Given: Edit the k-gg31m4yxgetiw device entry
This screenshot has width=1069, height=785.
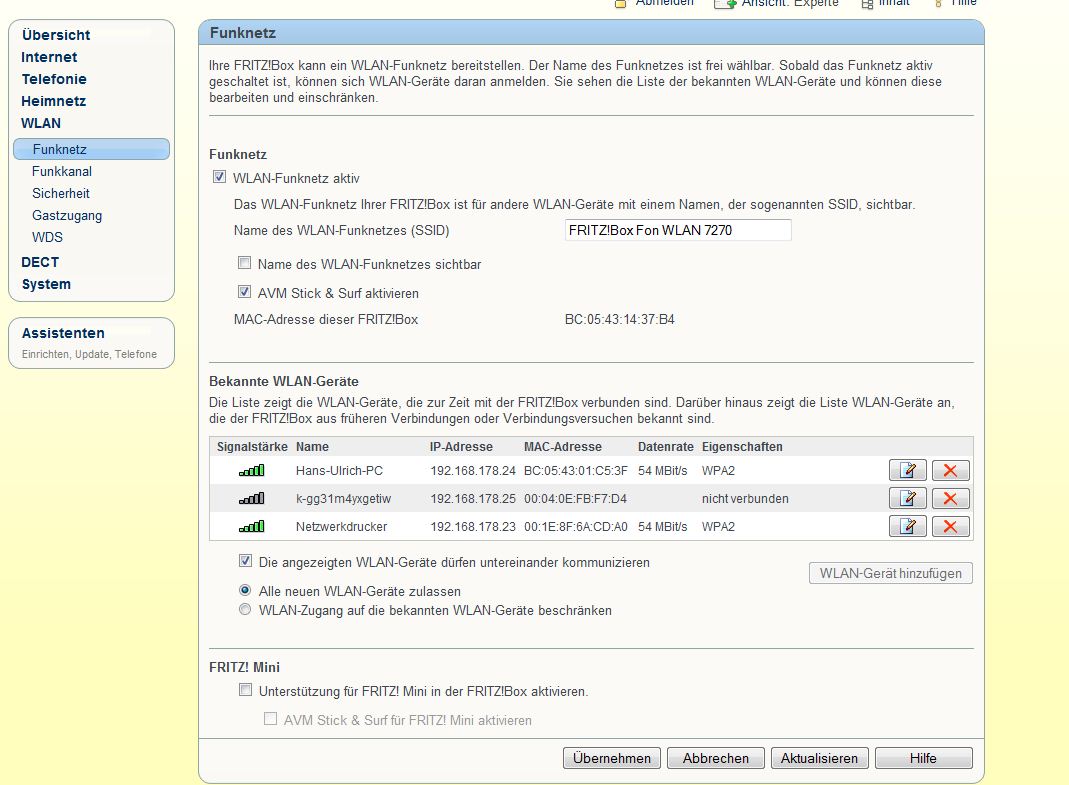Looking at the screenshot, I should (x=907, y=499).
